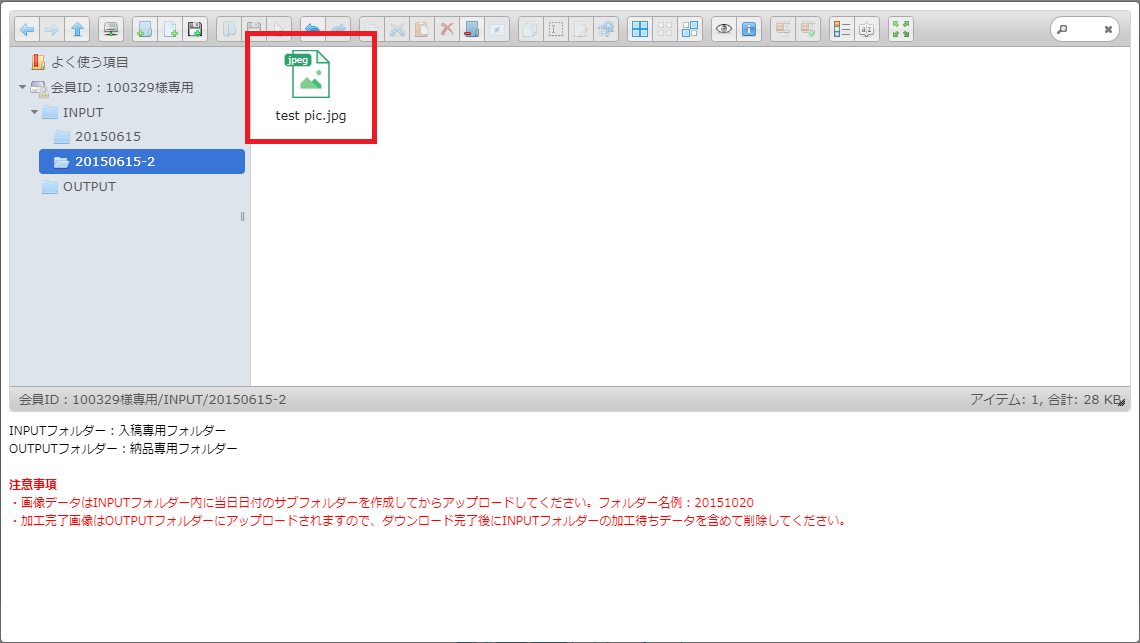The height and width of the screenshot is (643, 1140).
Task: Create a new folder from the toolbar
Action: point(145,29)
